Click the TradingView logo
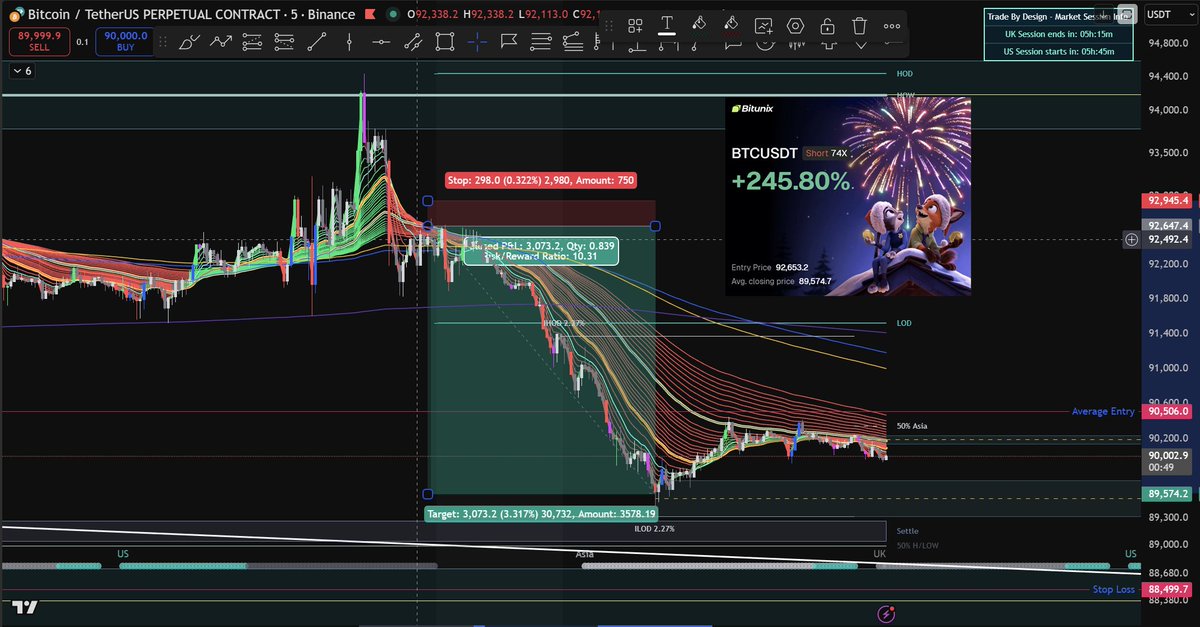1200x627 pixels. [25, 609]
